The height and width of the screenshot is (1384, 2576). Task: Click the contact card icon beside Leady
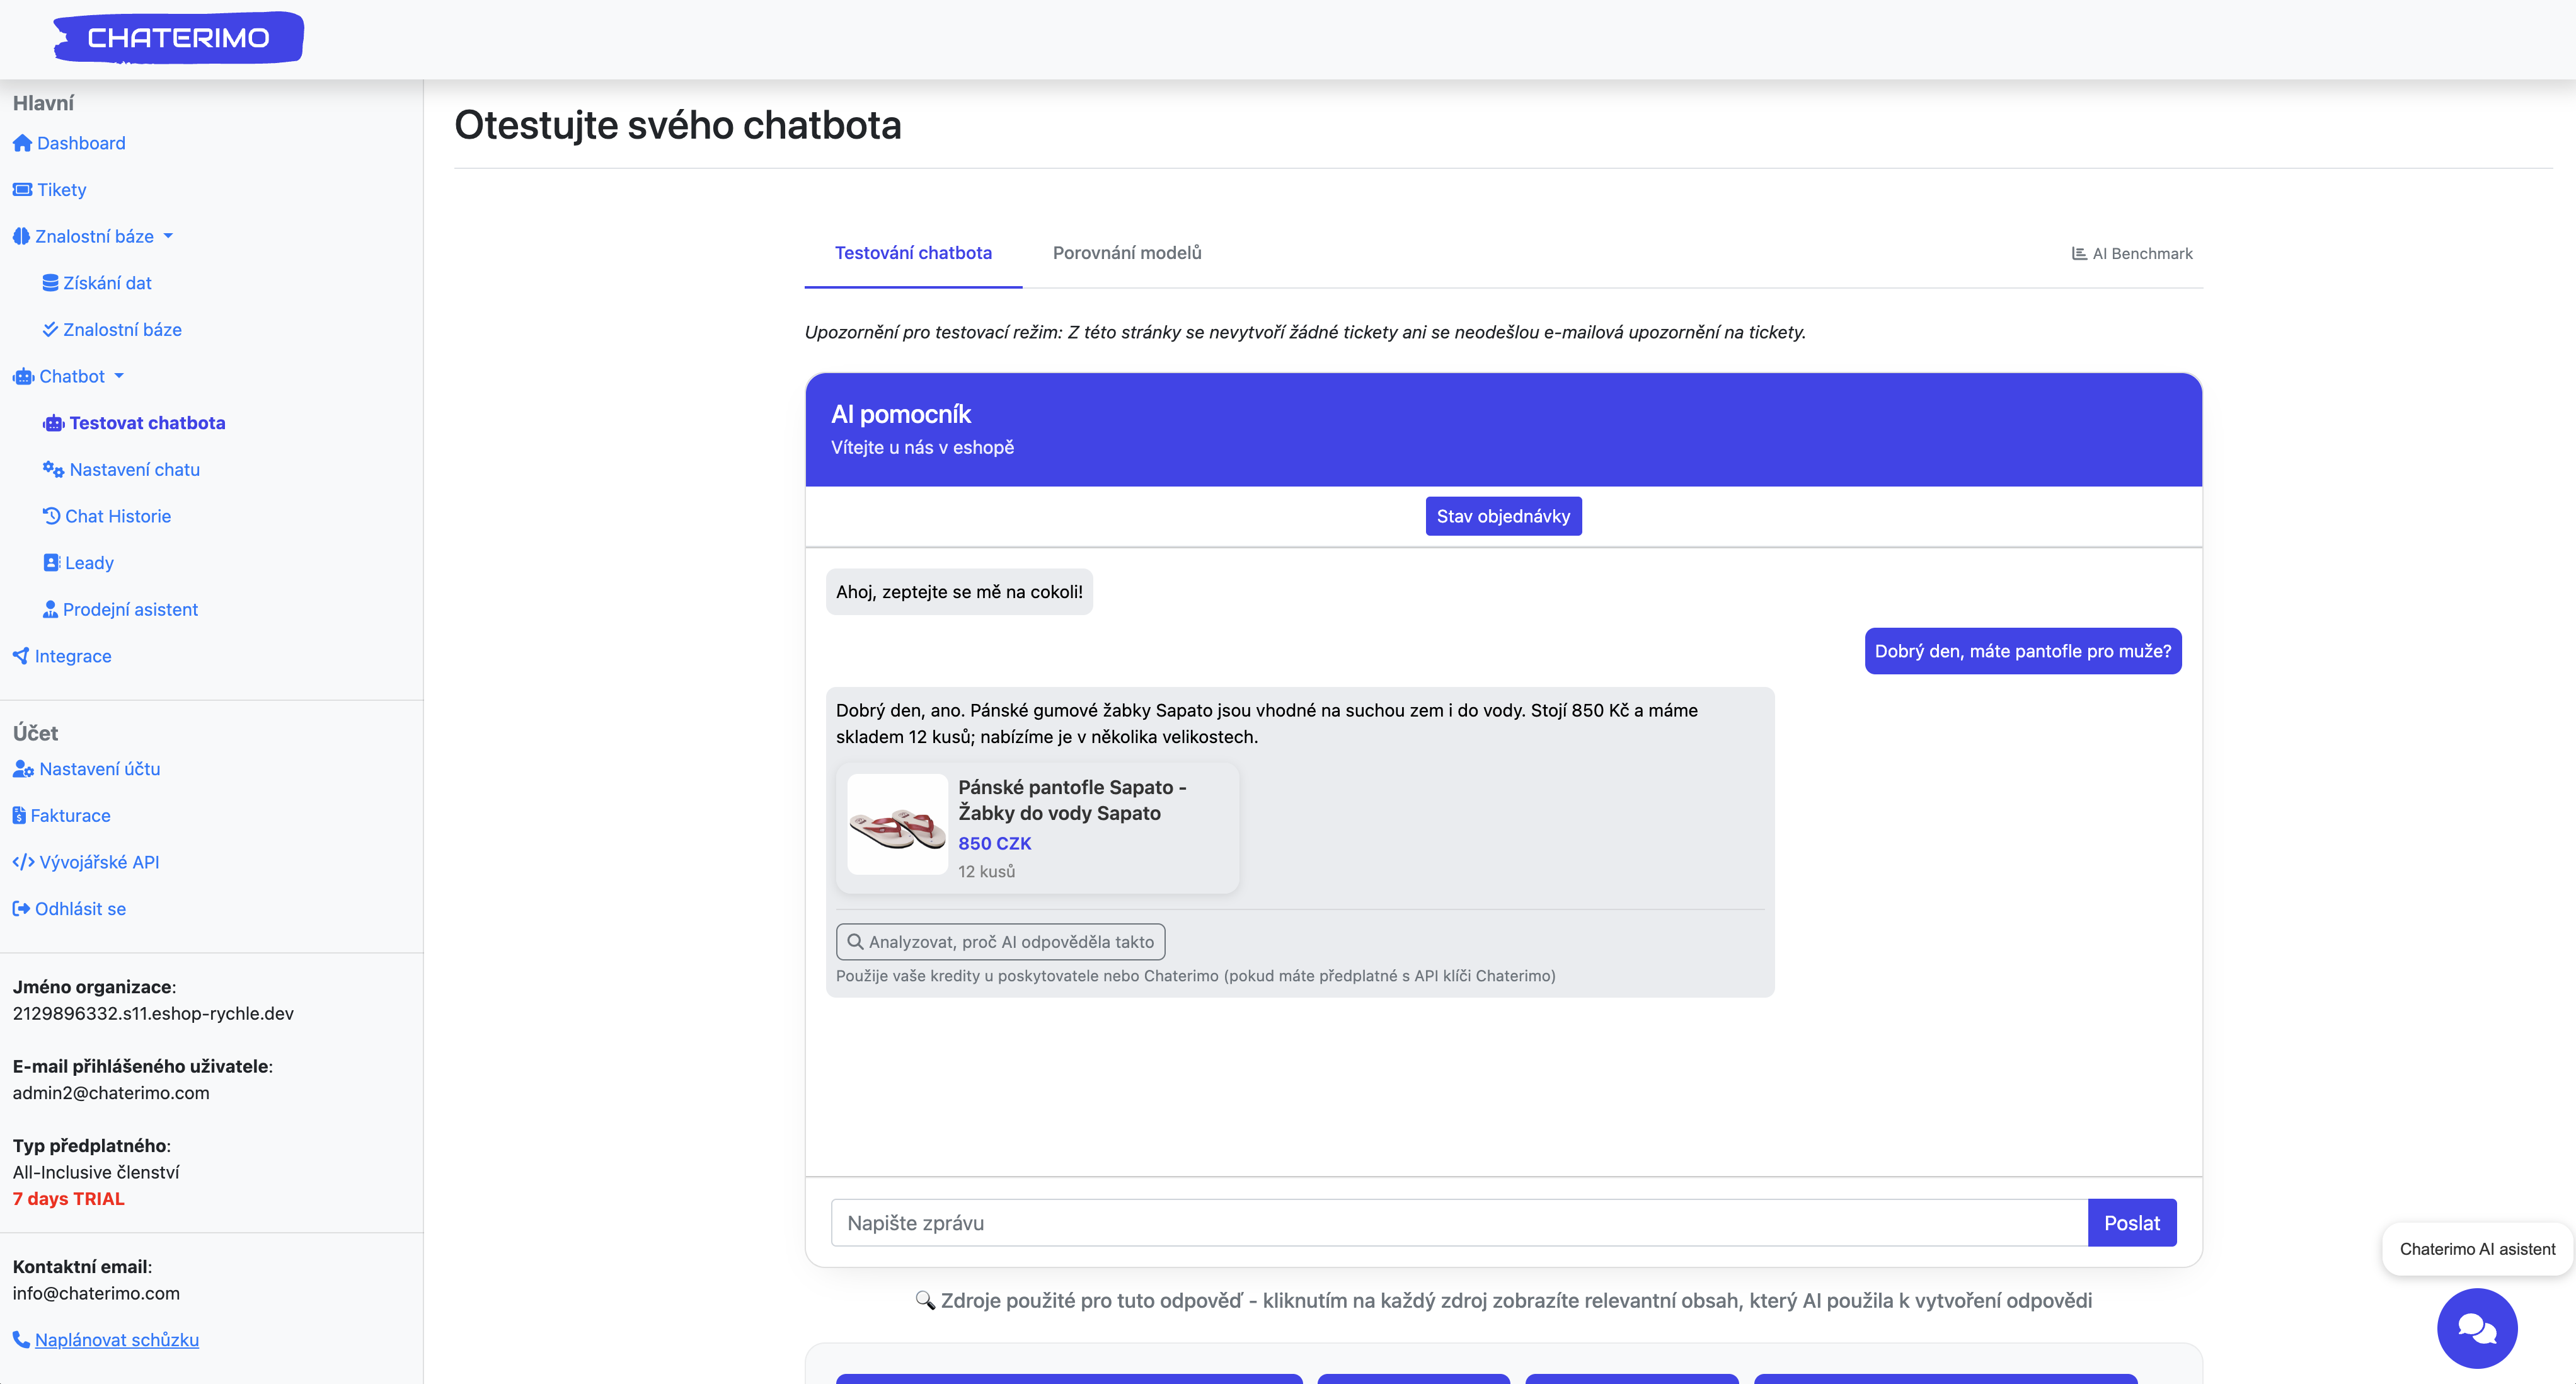[51, 563]
